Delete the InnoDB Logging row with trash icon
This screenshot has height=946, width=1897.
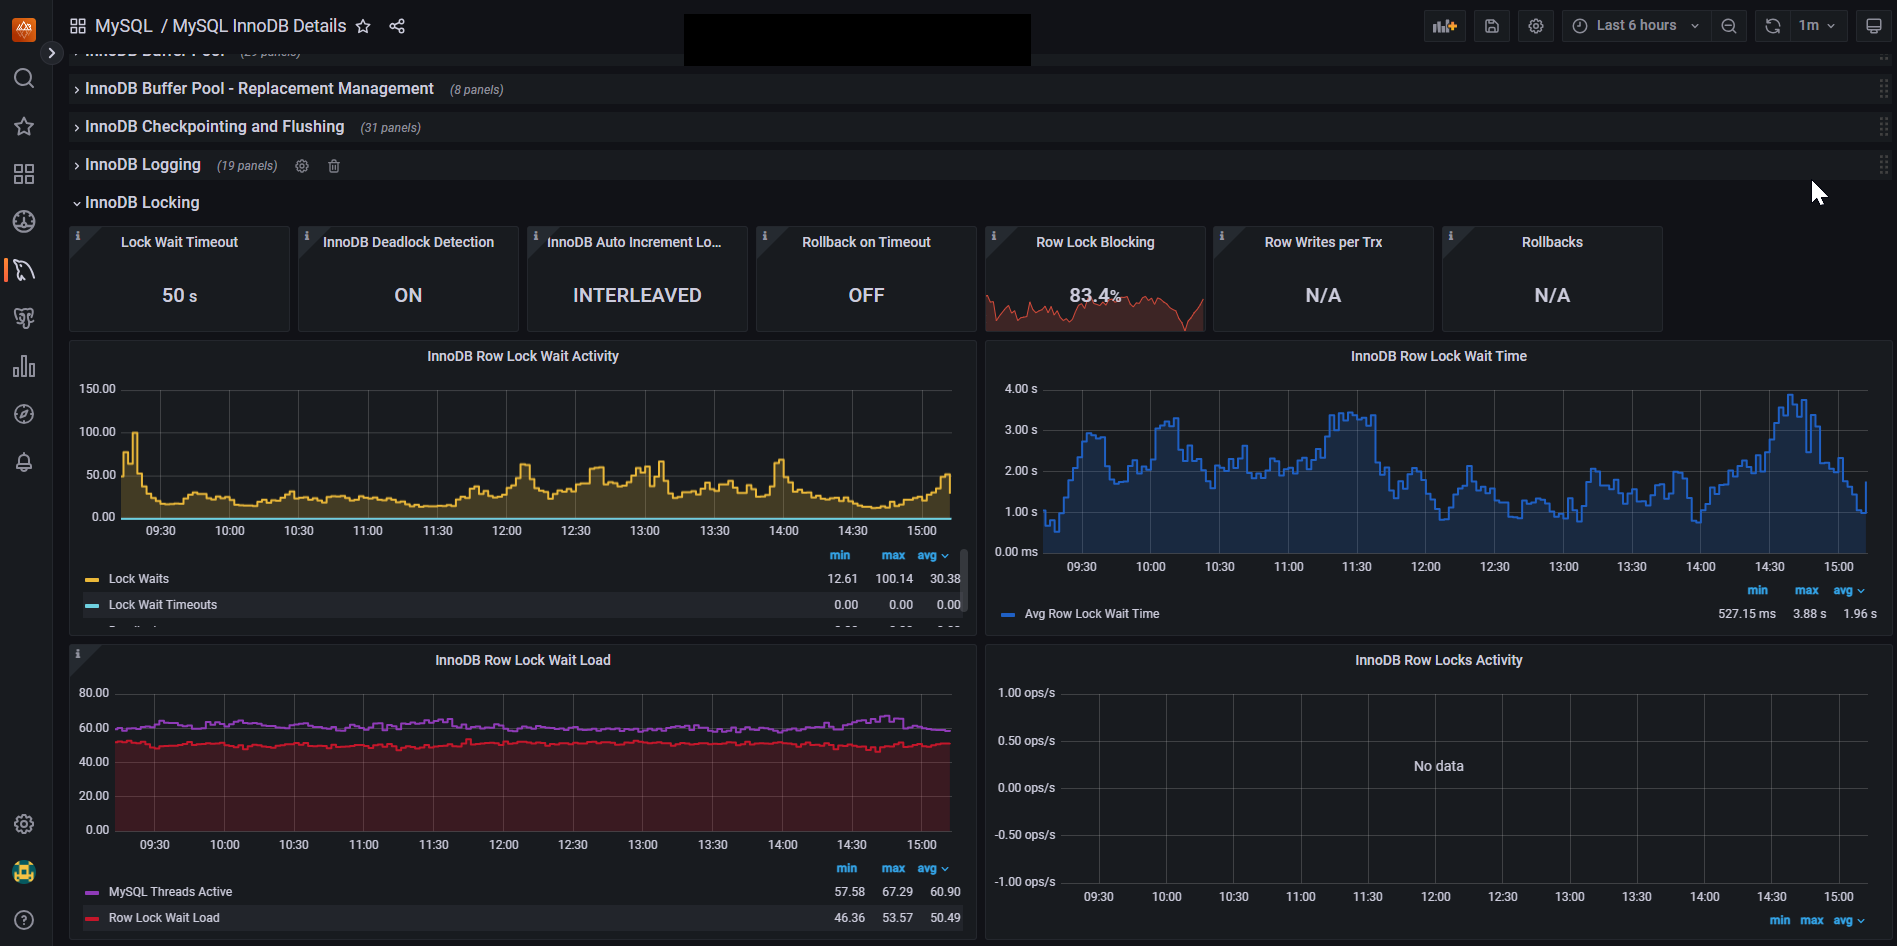click(x=334, y=166)
